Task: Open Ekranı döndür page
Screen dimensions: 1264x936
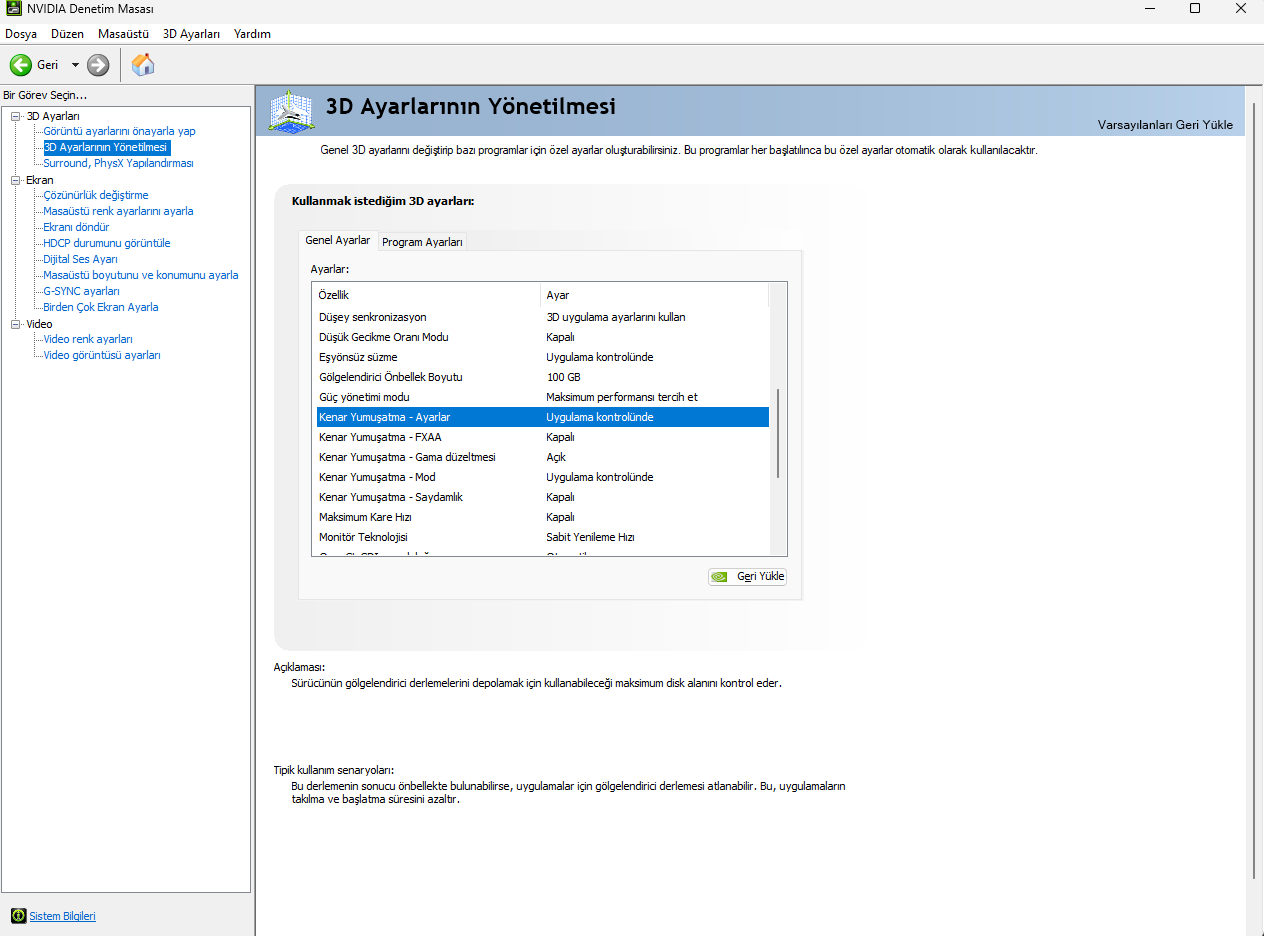Action: [x=76, y=227]
